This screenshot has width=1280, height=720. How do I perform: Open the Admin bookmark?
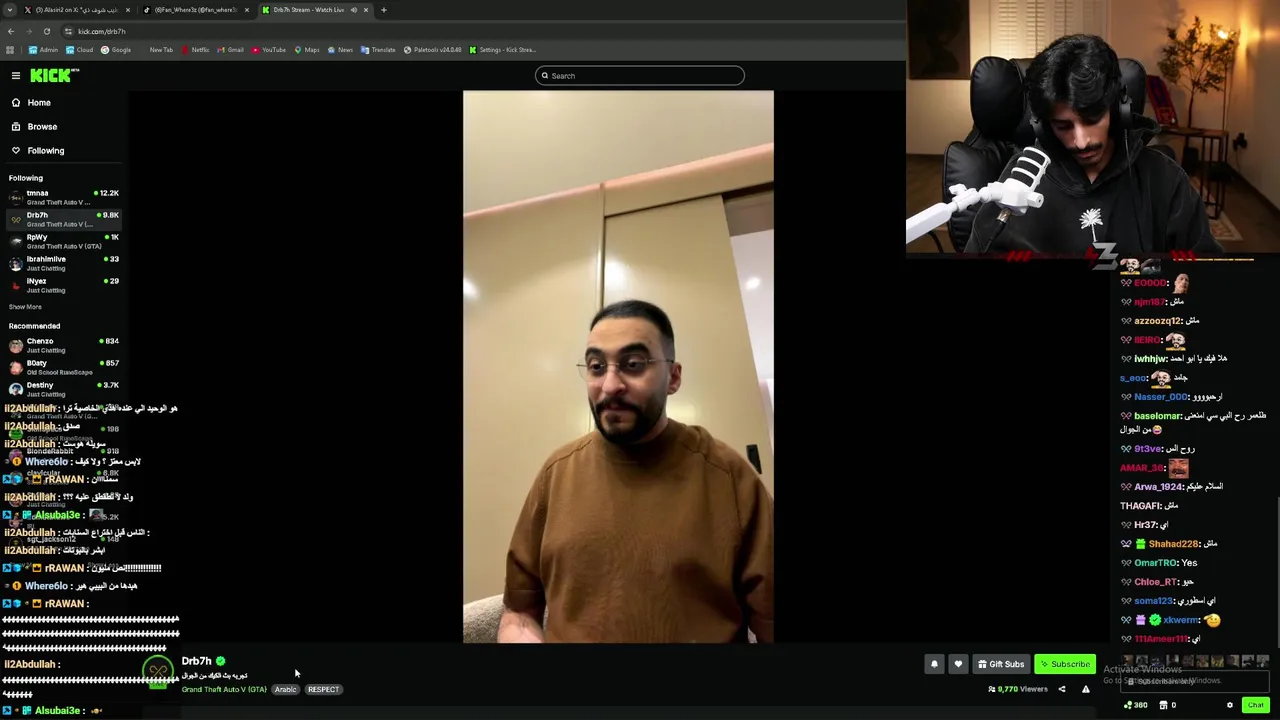(x=44, y=50)
